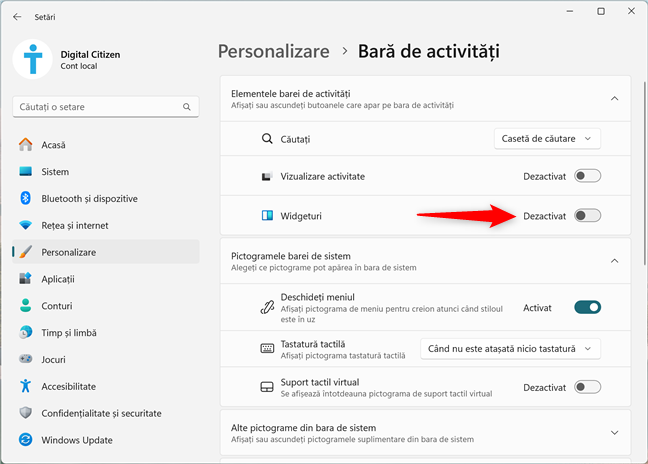648x464 pixels.
Task: Click the back arrow icon
Action: [17, 17]
